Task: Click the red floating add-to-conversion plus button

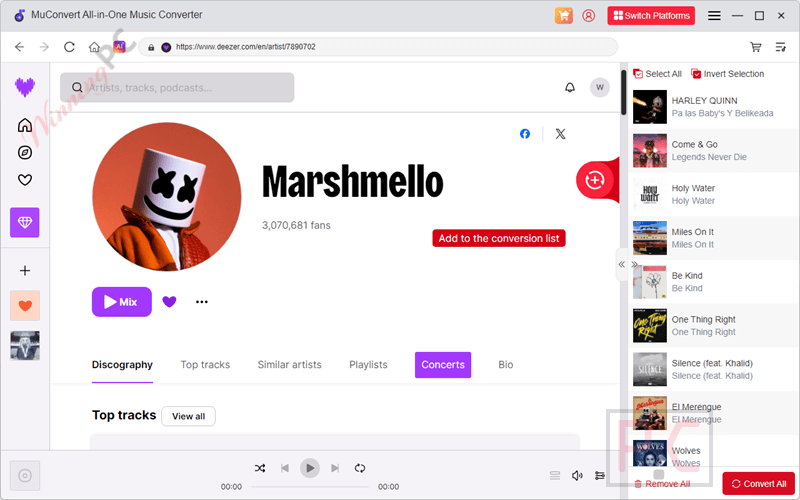Action: click(594, 180)
